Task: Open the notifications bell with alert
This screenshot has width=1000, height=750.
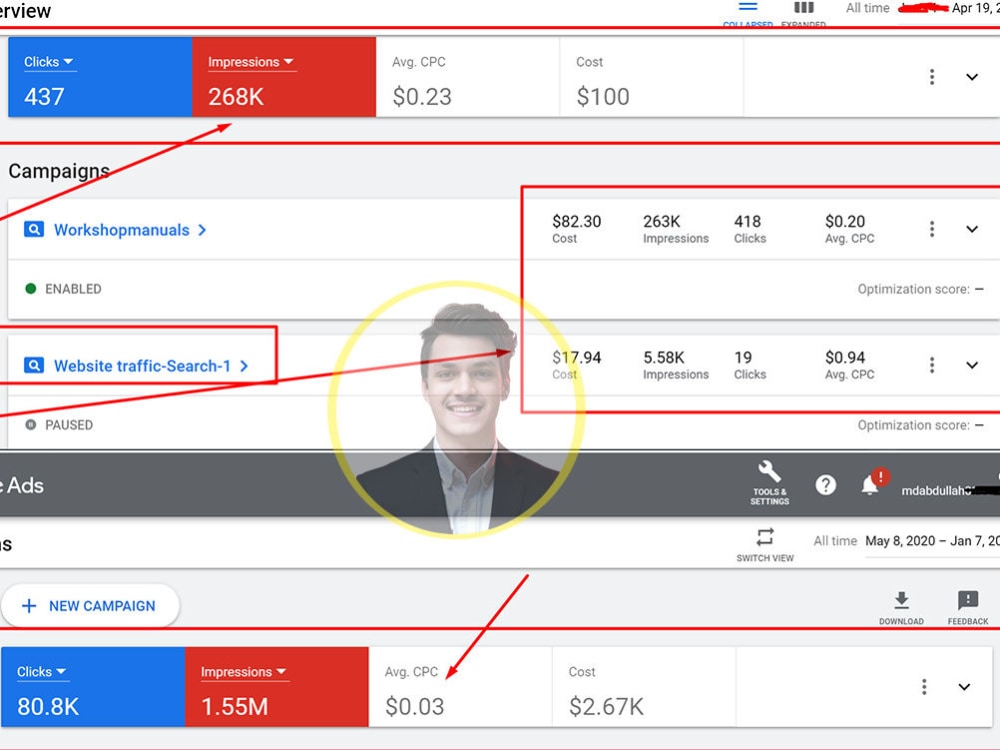Action: [x=872, y=482]
